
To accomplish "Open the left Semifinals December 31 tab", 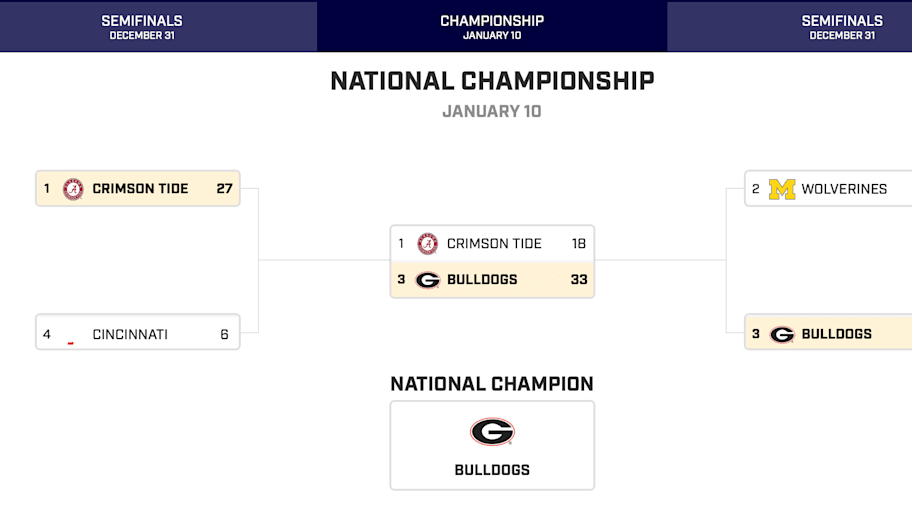I will [142, 26].
